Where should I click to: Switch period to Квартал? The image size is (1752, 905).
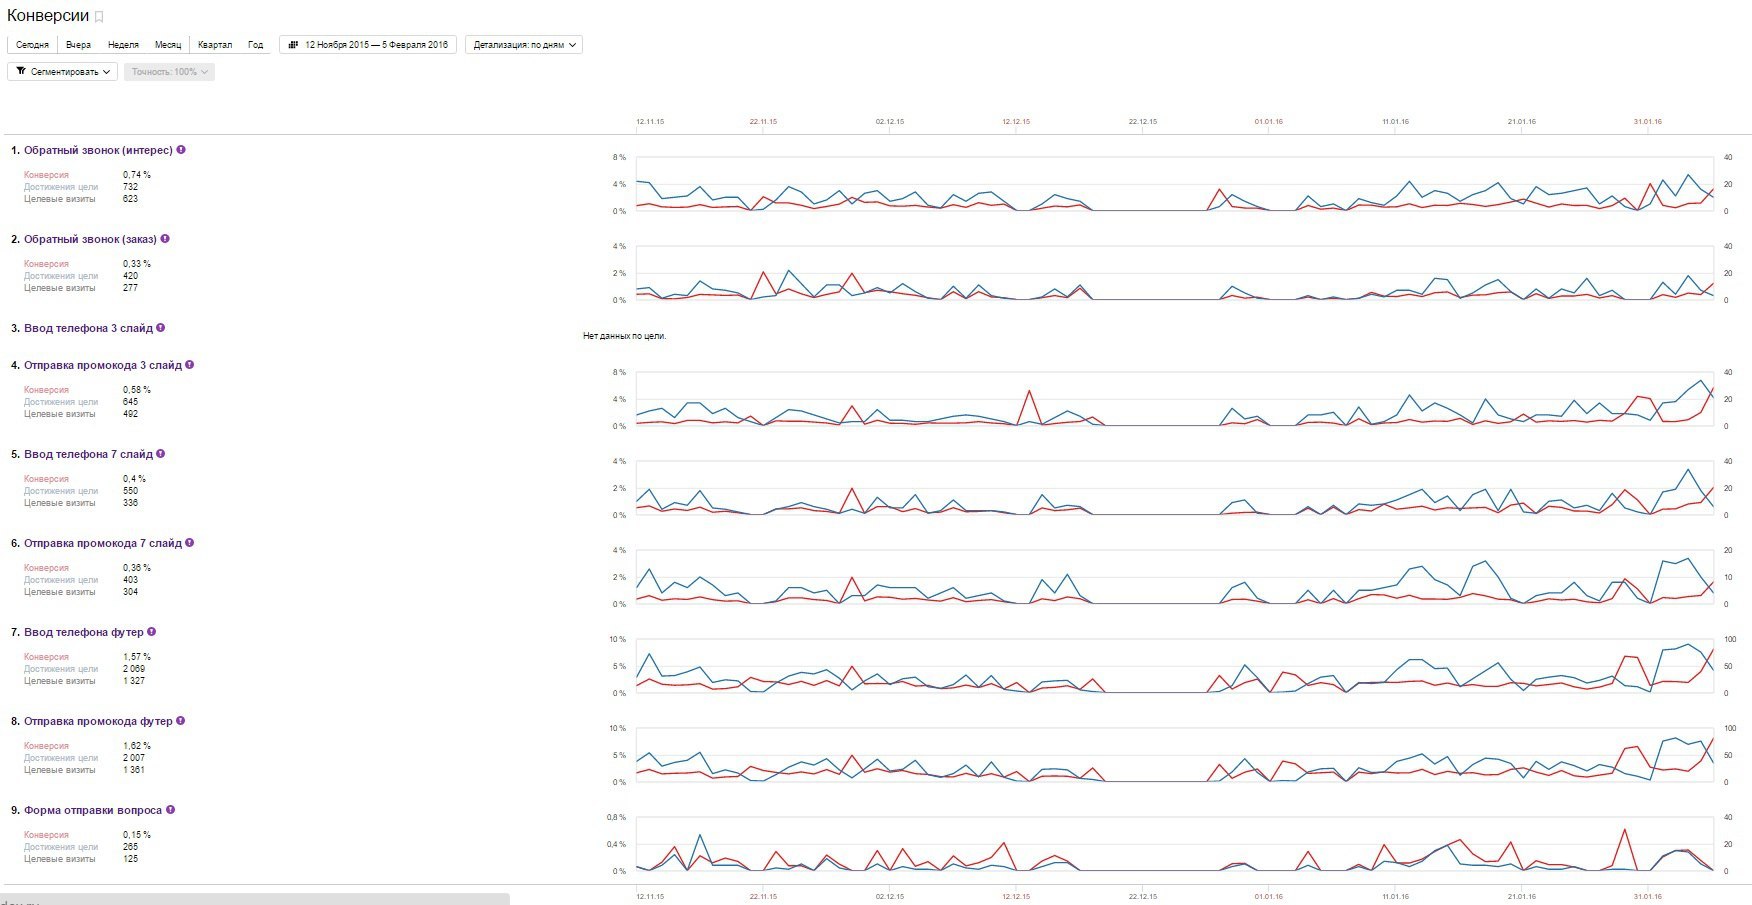pyautogui.click(x=215, y=45)
